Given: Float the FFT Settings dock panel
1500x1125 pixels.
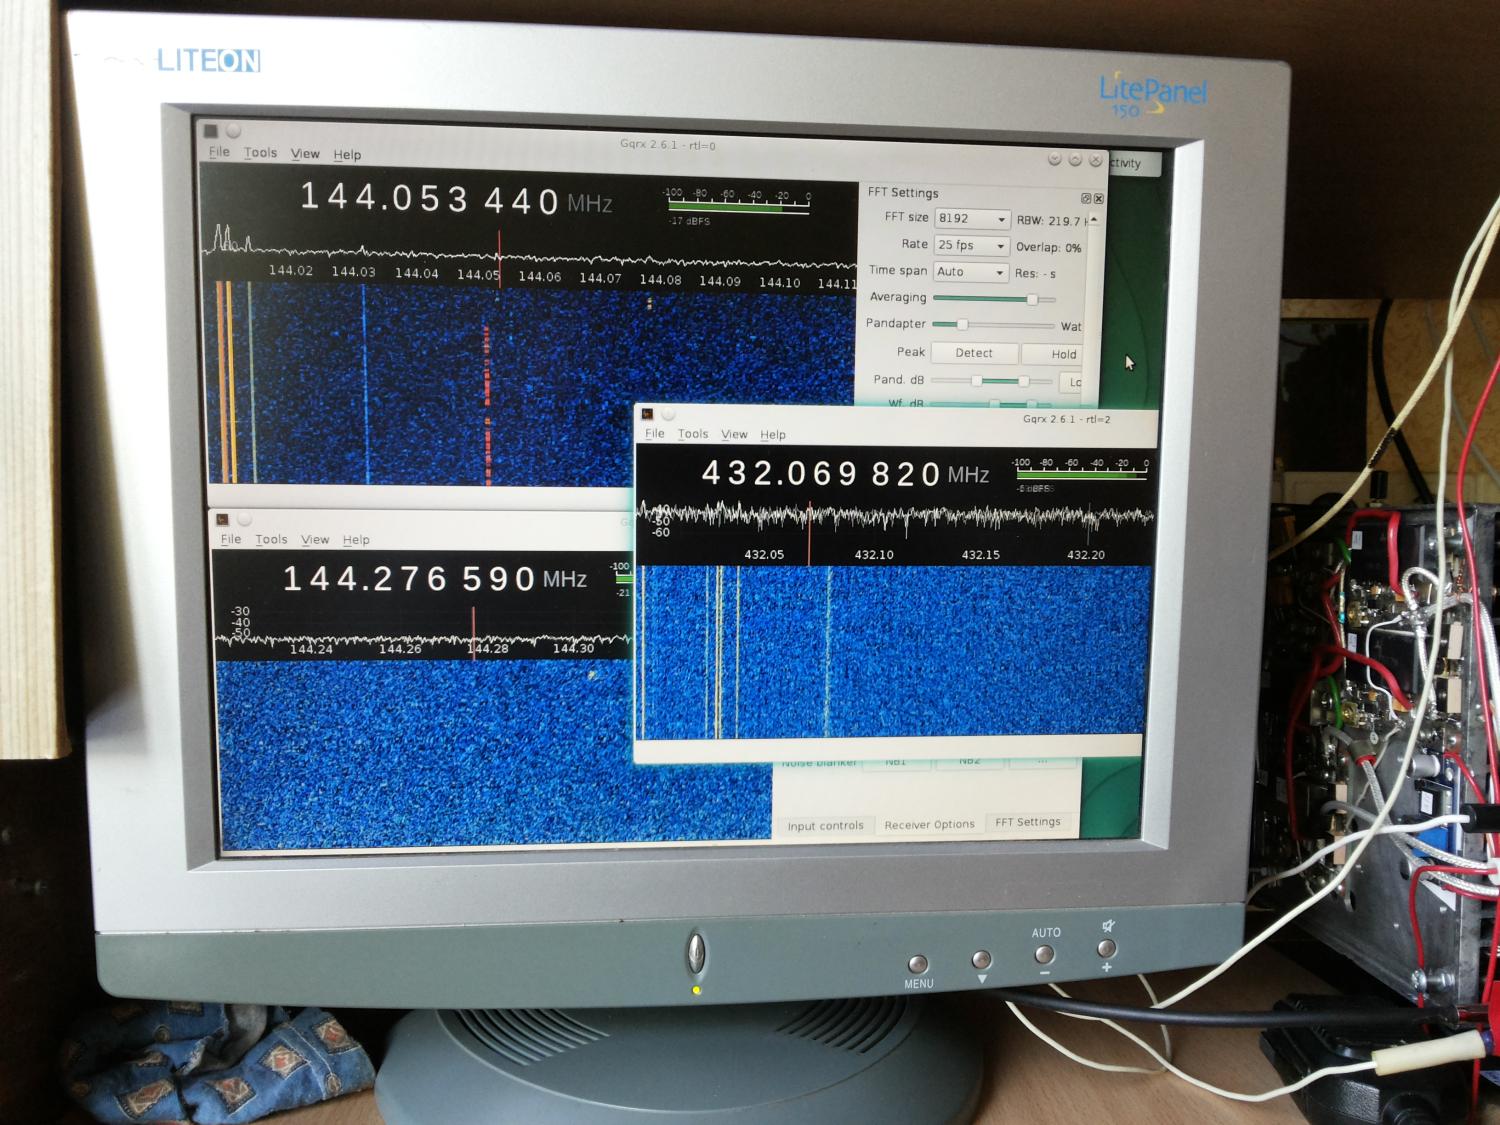Looking at the screenshot, I should click(1086, 198).
